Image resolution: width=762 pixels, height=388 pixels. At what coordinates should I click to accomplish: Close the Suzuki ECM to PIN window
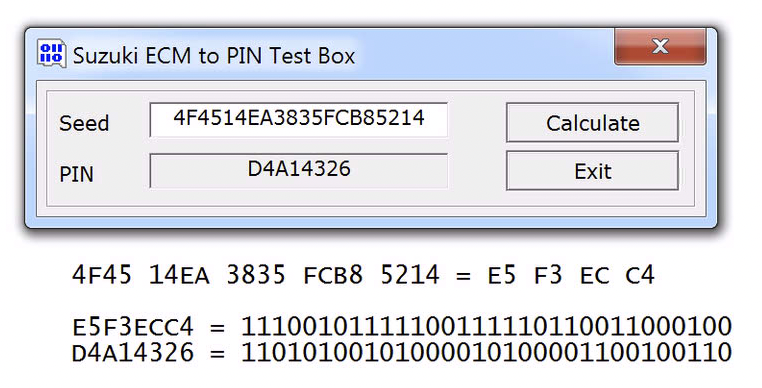coord(660,47)
